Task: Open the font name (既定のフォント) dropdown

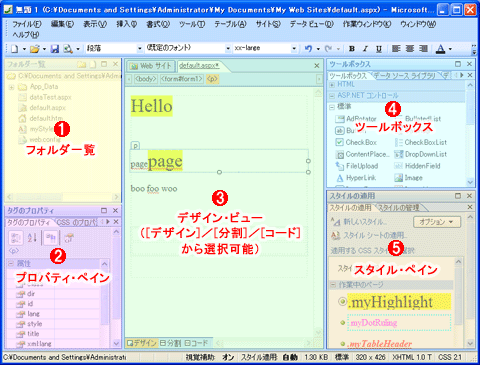Action: point(228,49)
